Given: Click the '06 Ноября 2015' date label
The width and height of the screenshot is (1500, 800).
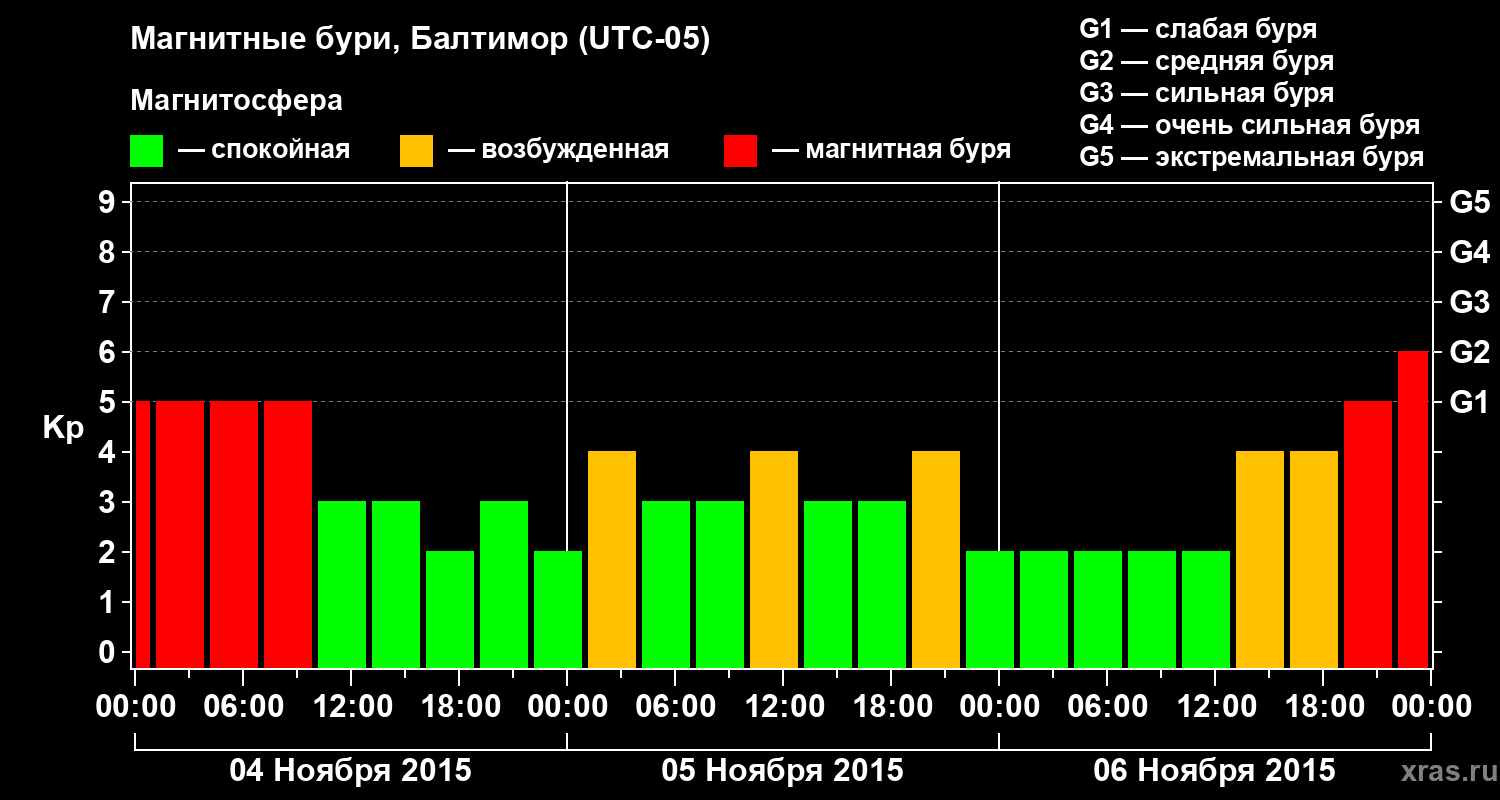Looking at the screenshot, I should (x=1214, y=770).
